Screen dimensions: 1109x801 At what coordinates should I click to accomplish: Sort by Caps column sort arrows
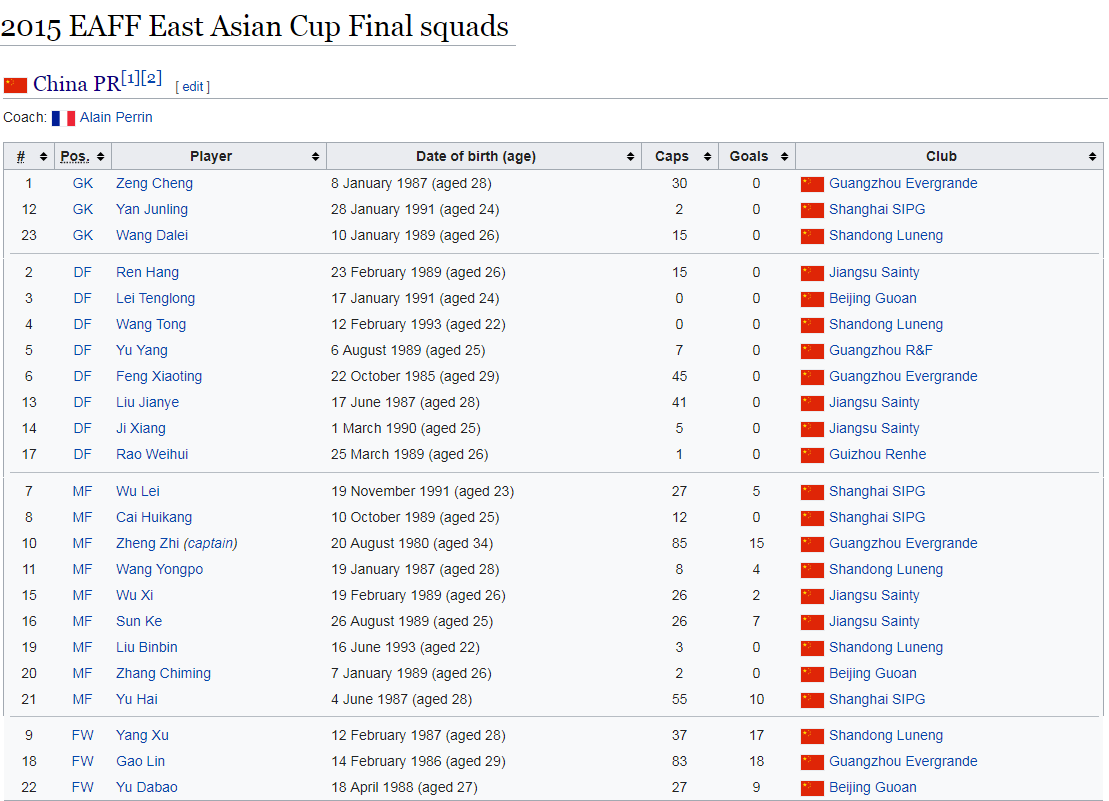(707, 156)
